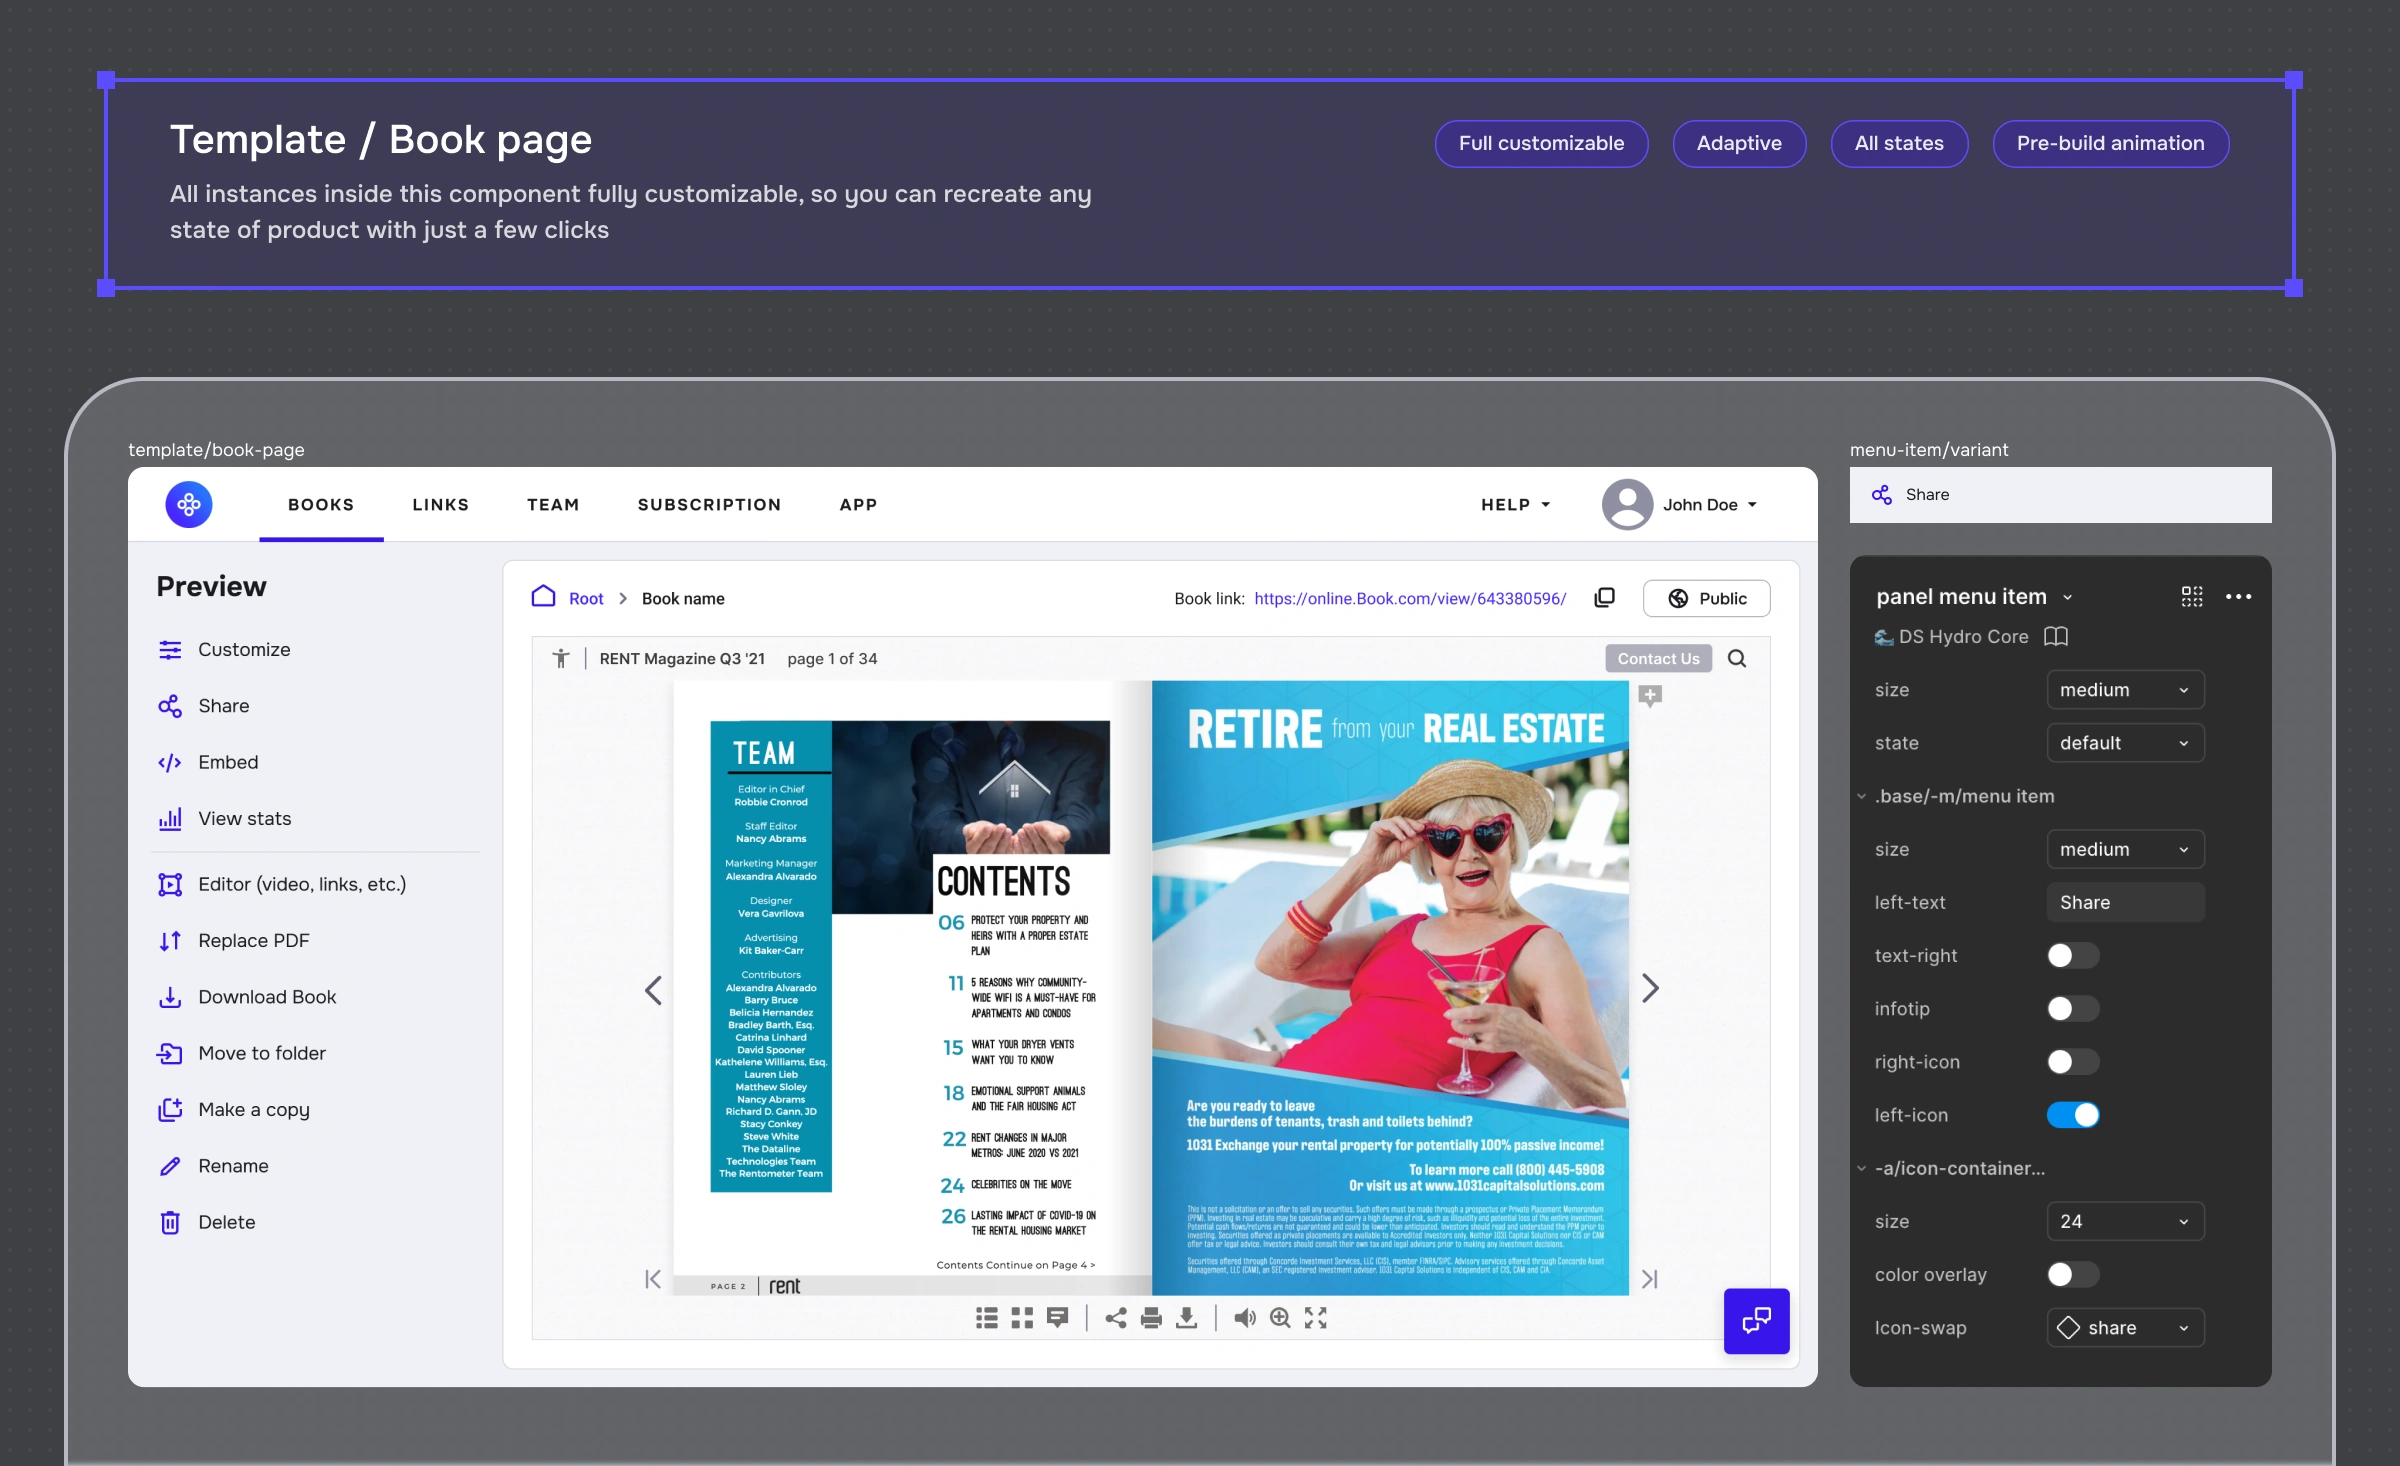The height and width of the screenshot is (1466, 2400).
Task: Click the copy book link icon
Action: 1604,597
